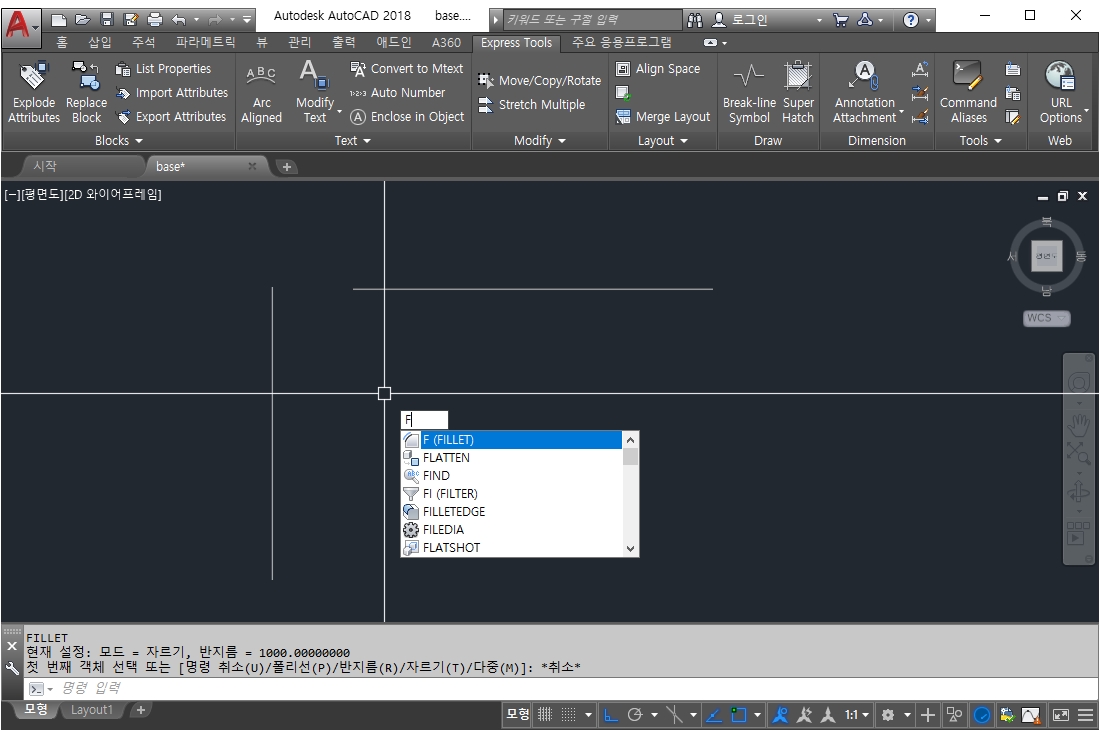Click the Auto Number tool
This screenshot has width=1100, height=731.
pos(397,93)
